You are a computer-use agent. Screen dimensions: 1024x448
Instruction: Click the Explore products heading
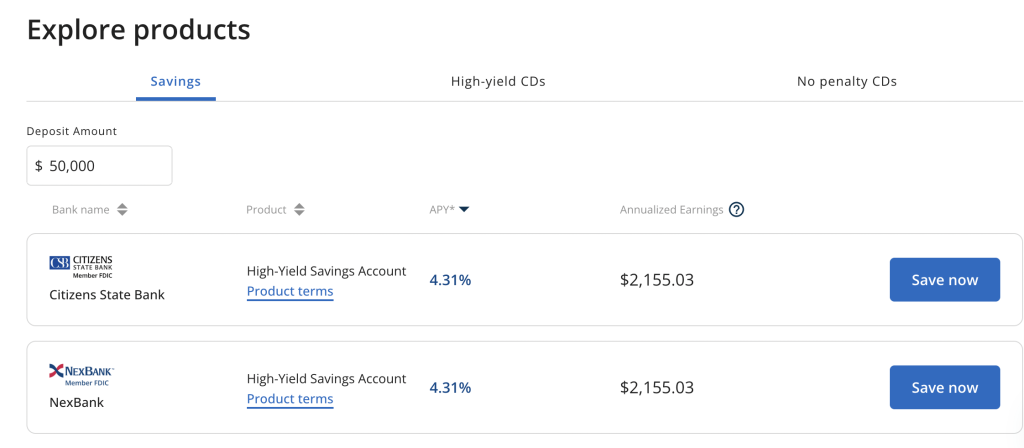pos(138,30)
